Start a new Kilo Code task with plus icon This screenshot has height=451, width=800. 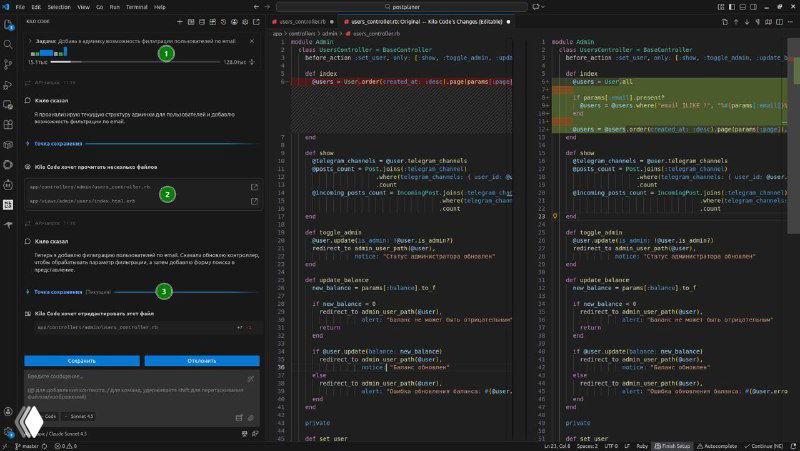(x=180, y=22)
